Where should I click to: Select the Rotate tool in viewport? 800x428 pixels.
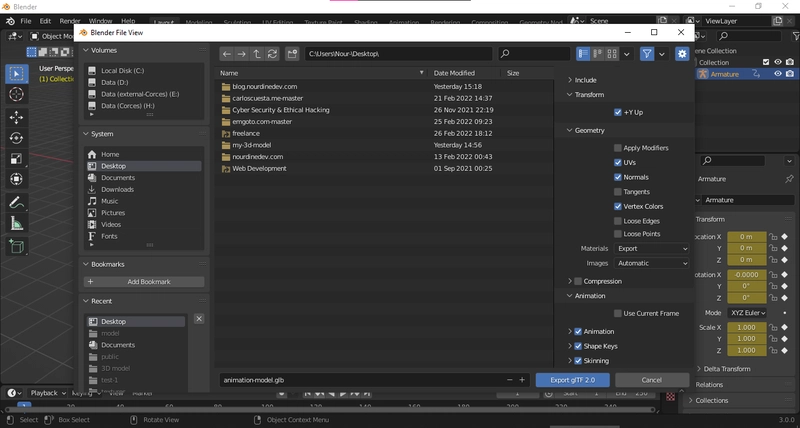pyautogui.click(x=16, y=138)
